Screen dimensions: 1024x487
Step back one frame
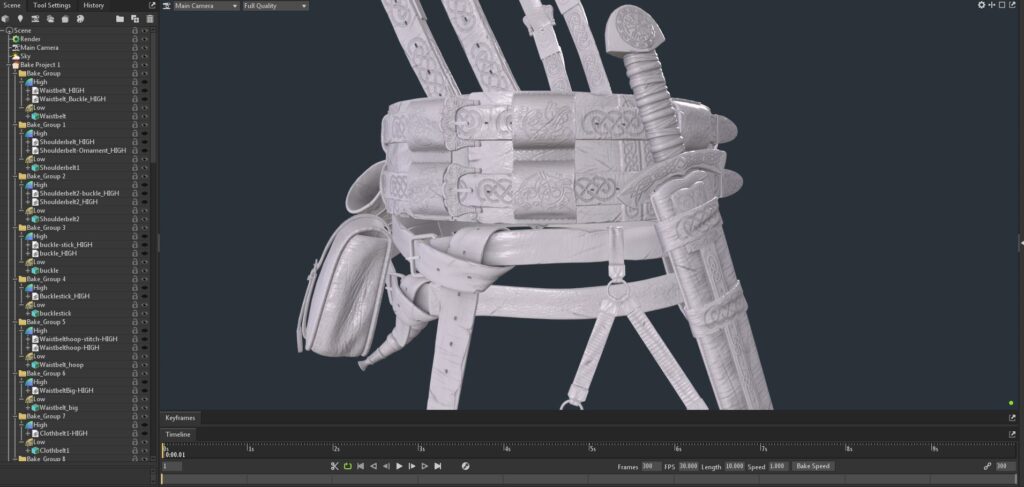(x=386, y=466)
